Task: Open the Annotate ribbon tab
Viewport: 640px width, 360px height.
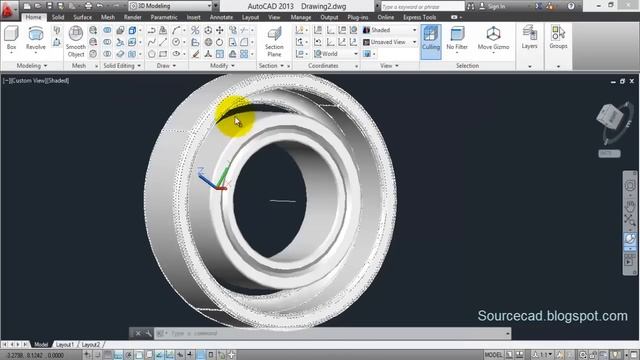Action: tap(221, 18)
